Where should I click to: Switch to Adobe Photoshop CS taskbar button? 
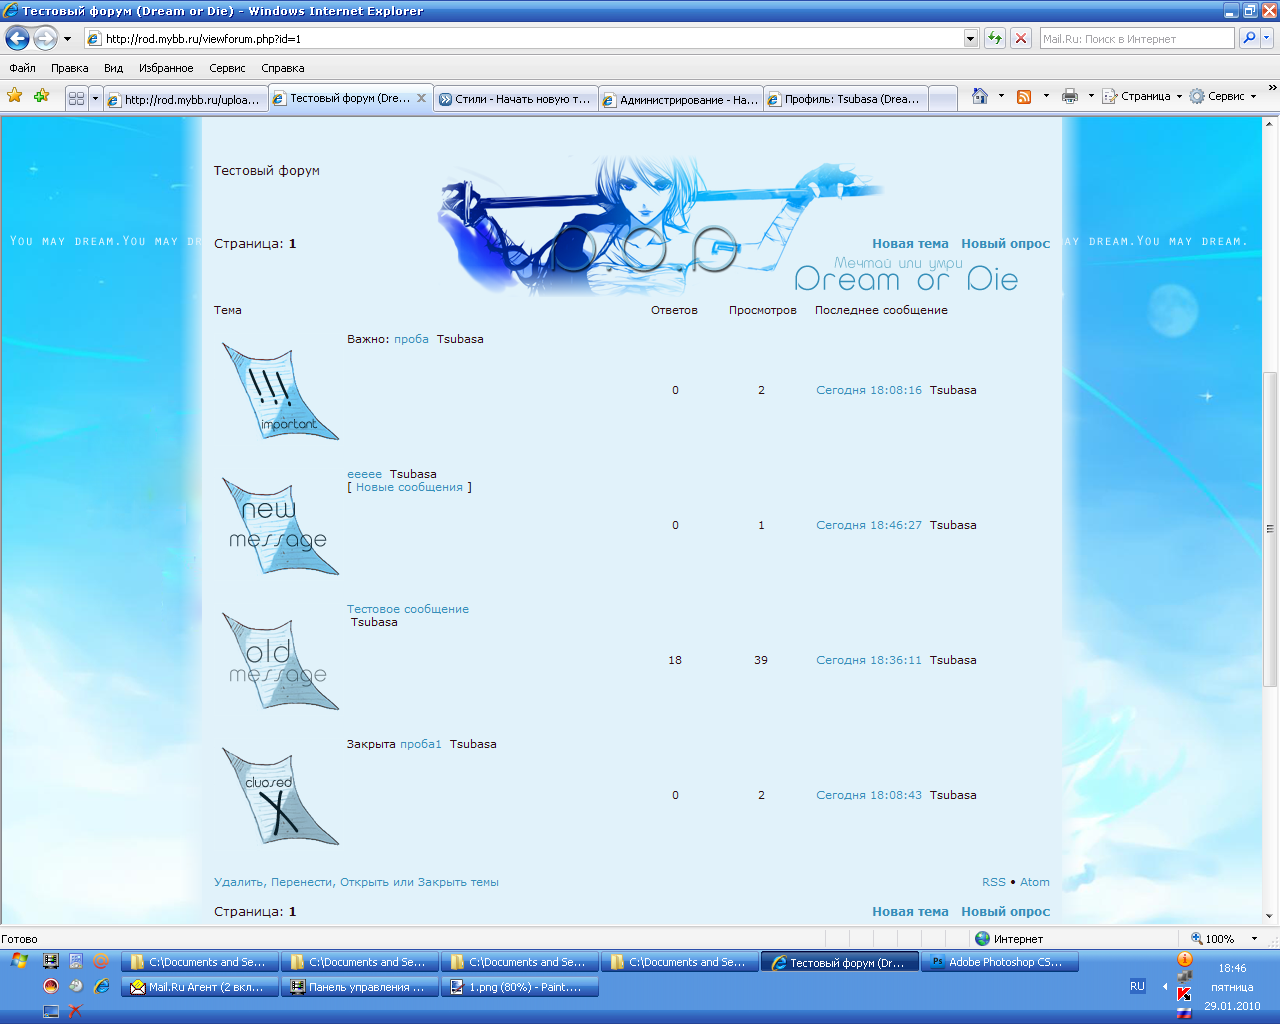(x=1000, y=962)
